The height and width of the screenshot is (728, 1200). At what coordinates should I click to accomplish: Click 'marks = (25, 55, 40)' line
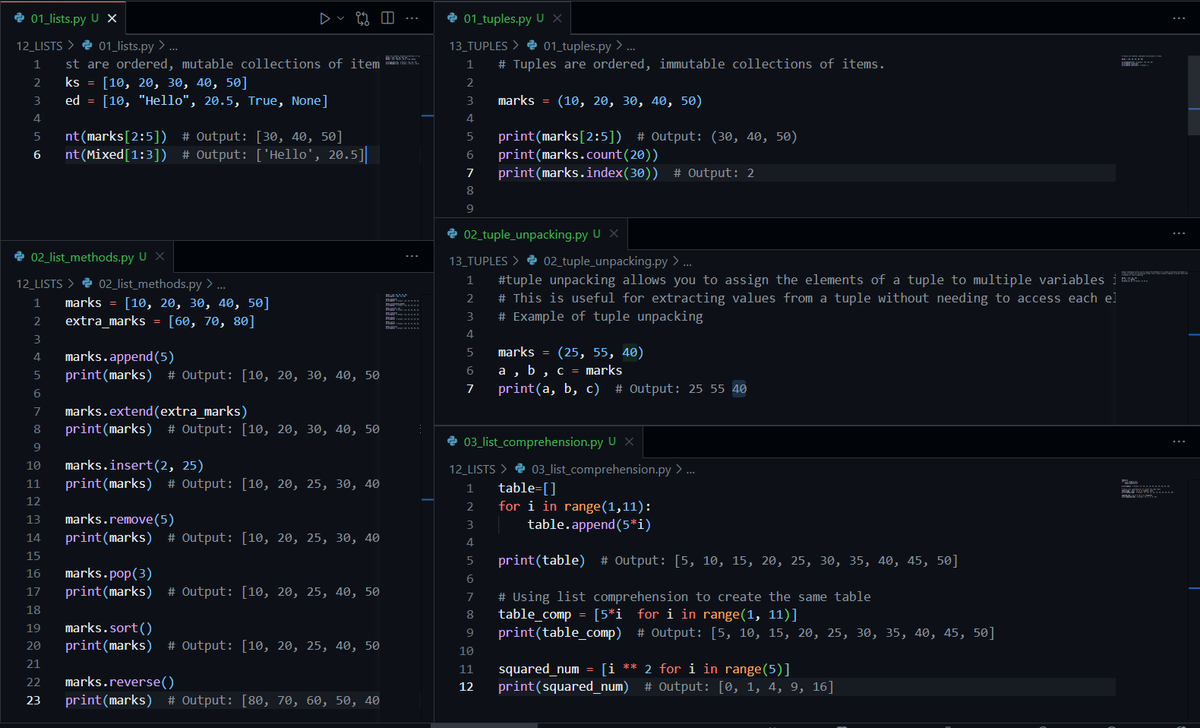click(x=571, y=352)
